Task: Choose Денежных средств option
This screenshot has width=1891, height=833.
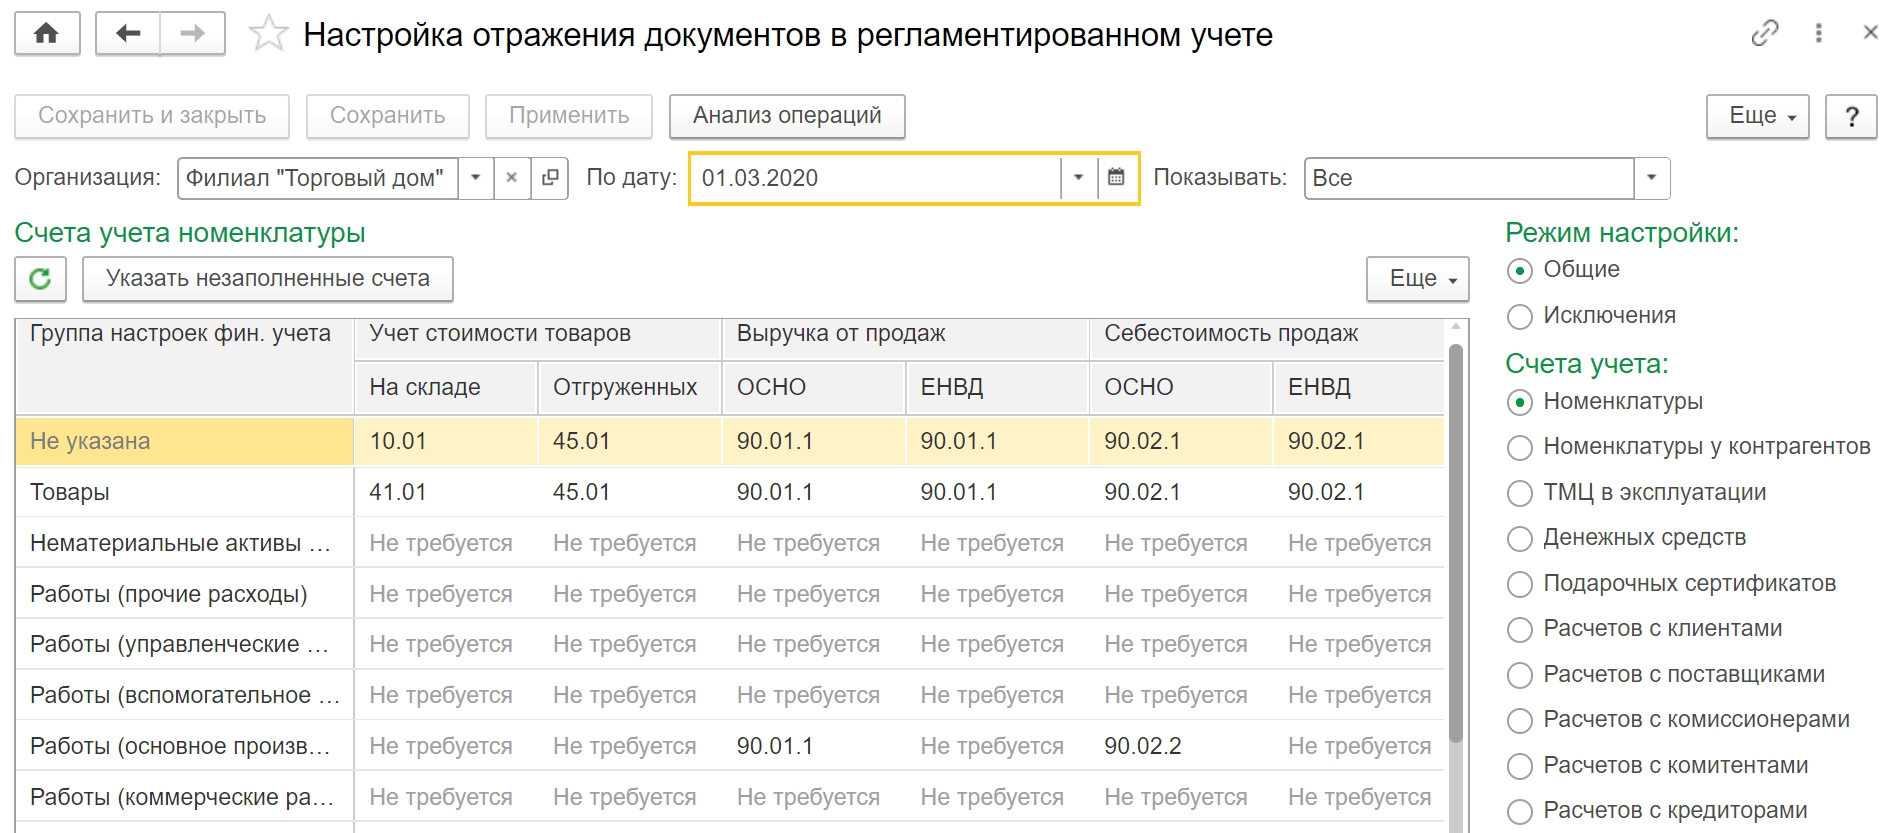Action: (1626, 538)
